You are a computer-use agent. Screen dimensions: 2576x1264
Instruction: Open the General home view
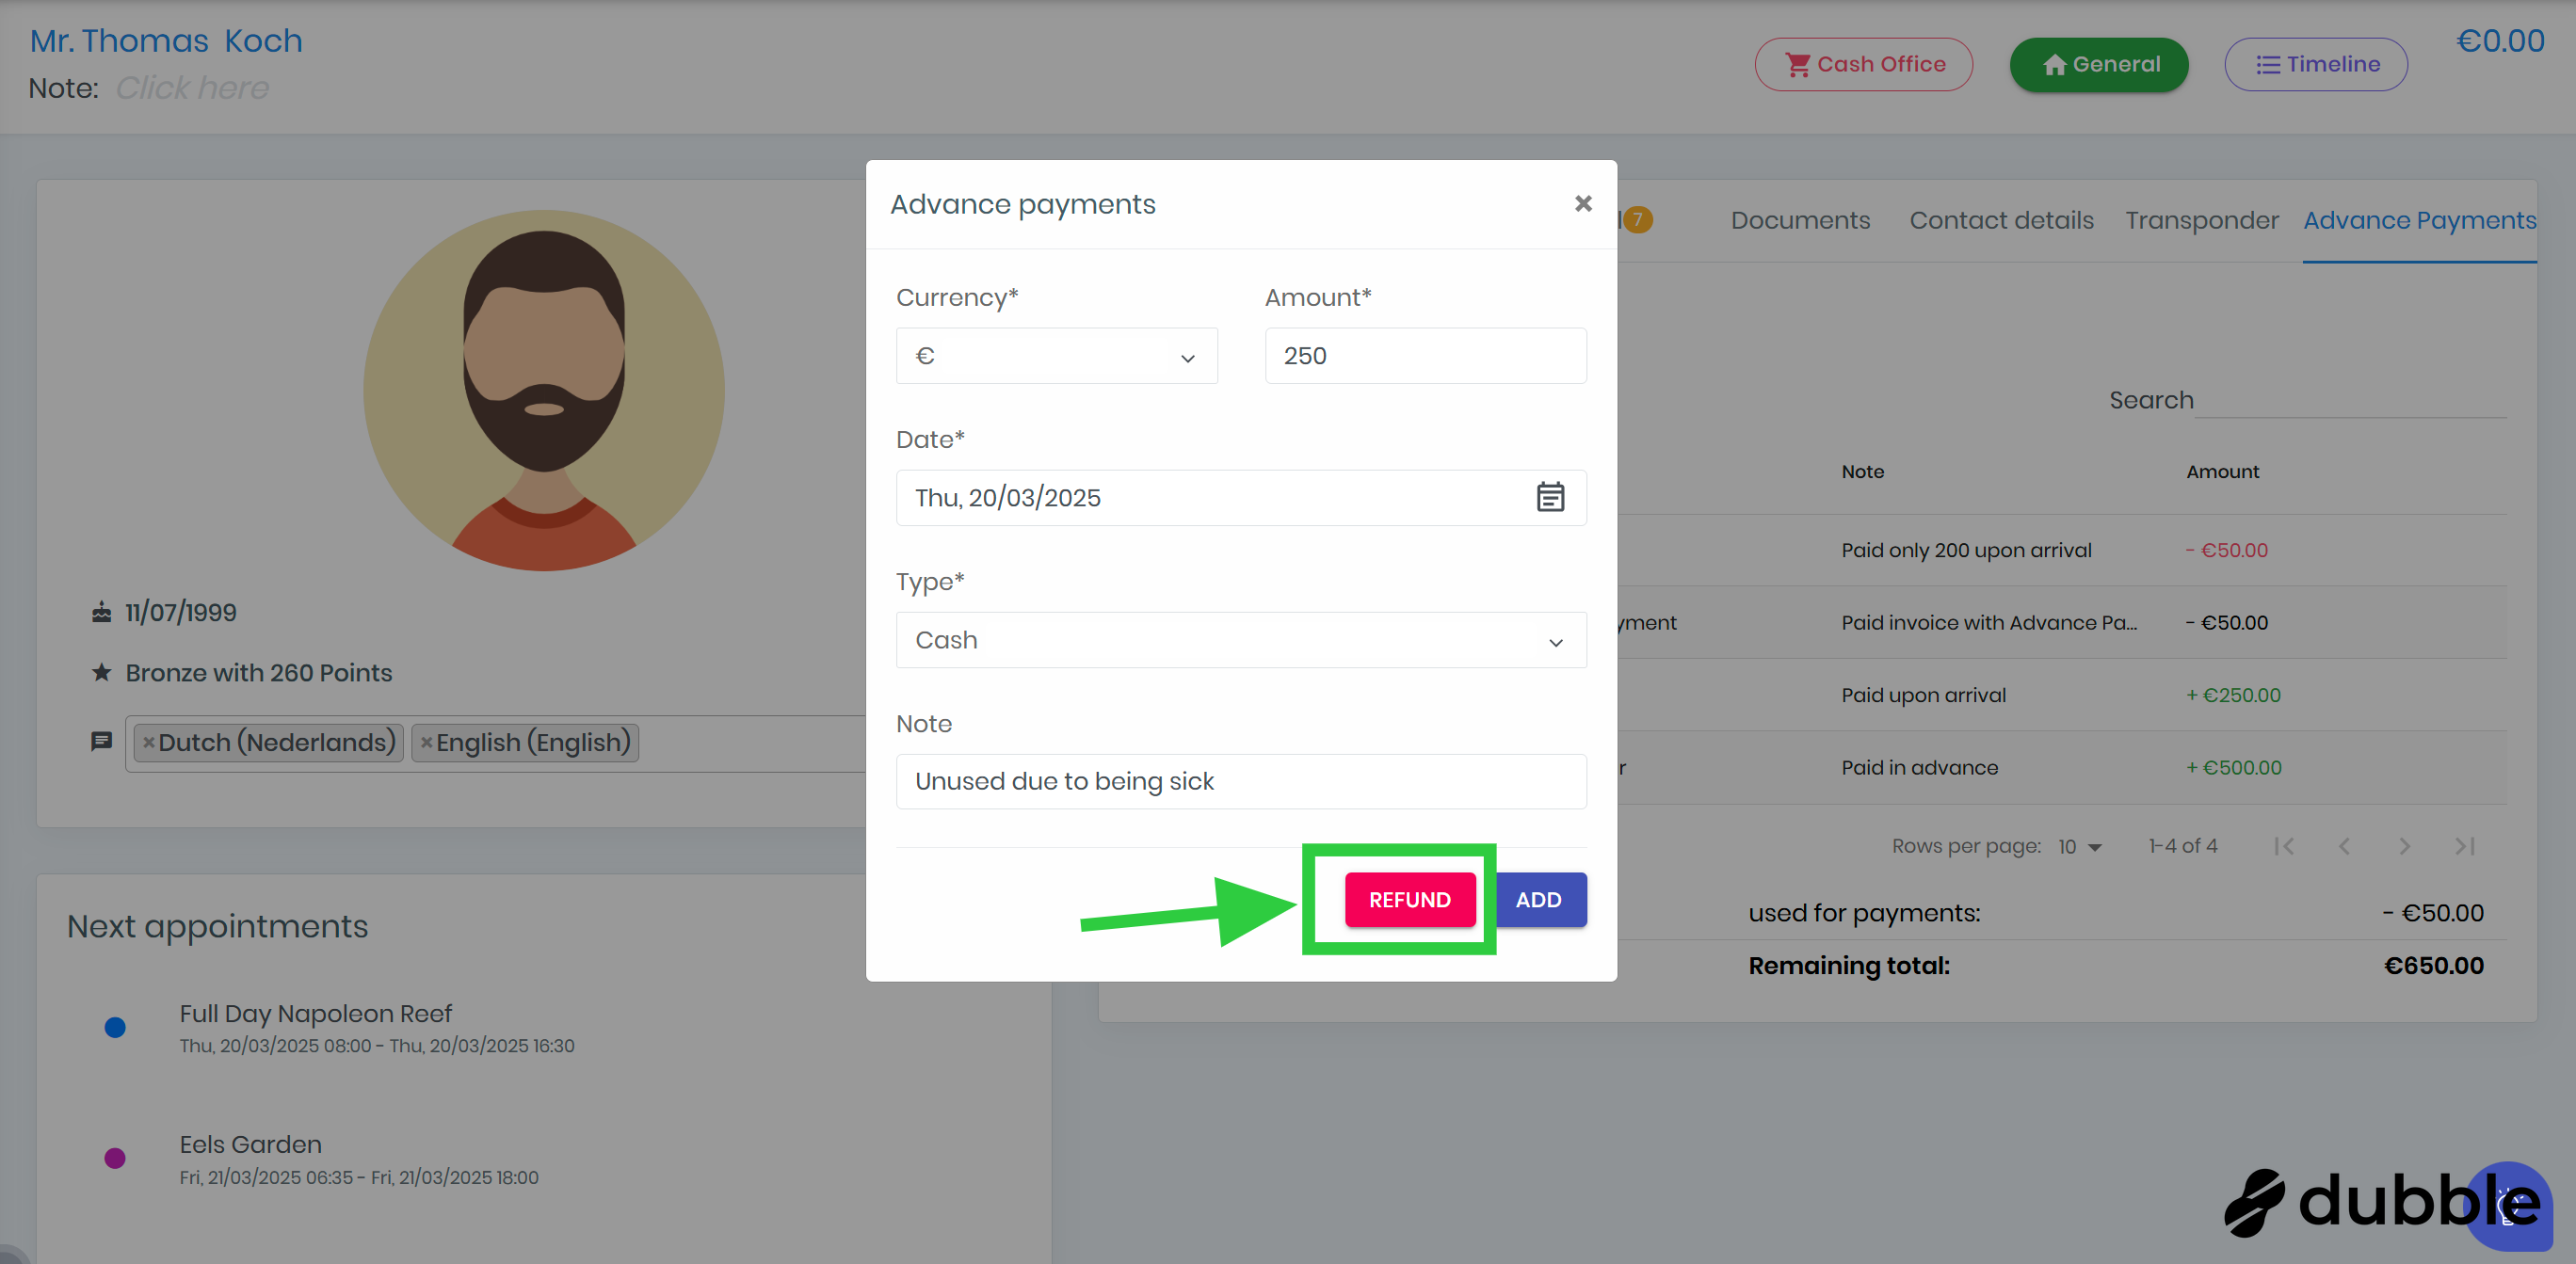(2098, 64)
